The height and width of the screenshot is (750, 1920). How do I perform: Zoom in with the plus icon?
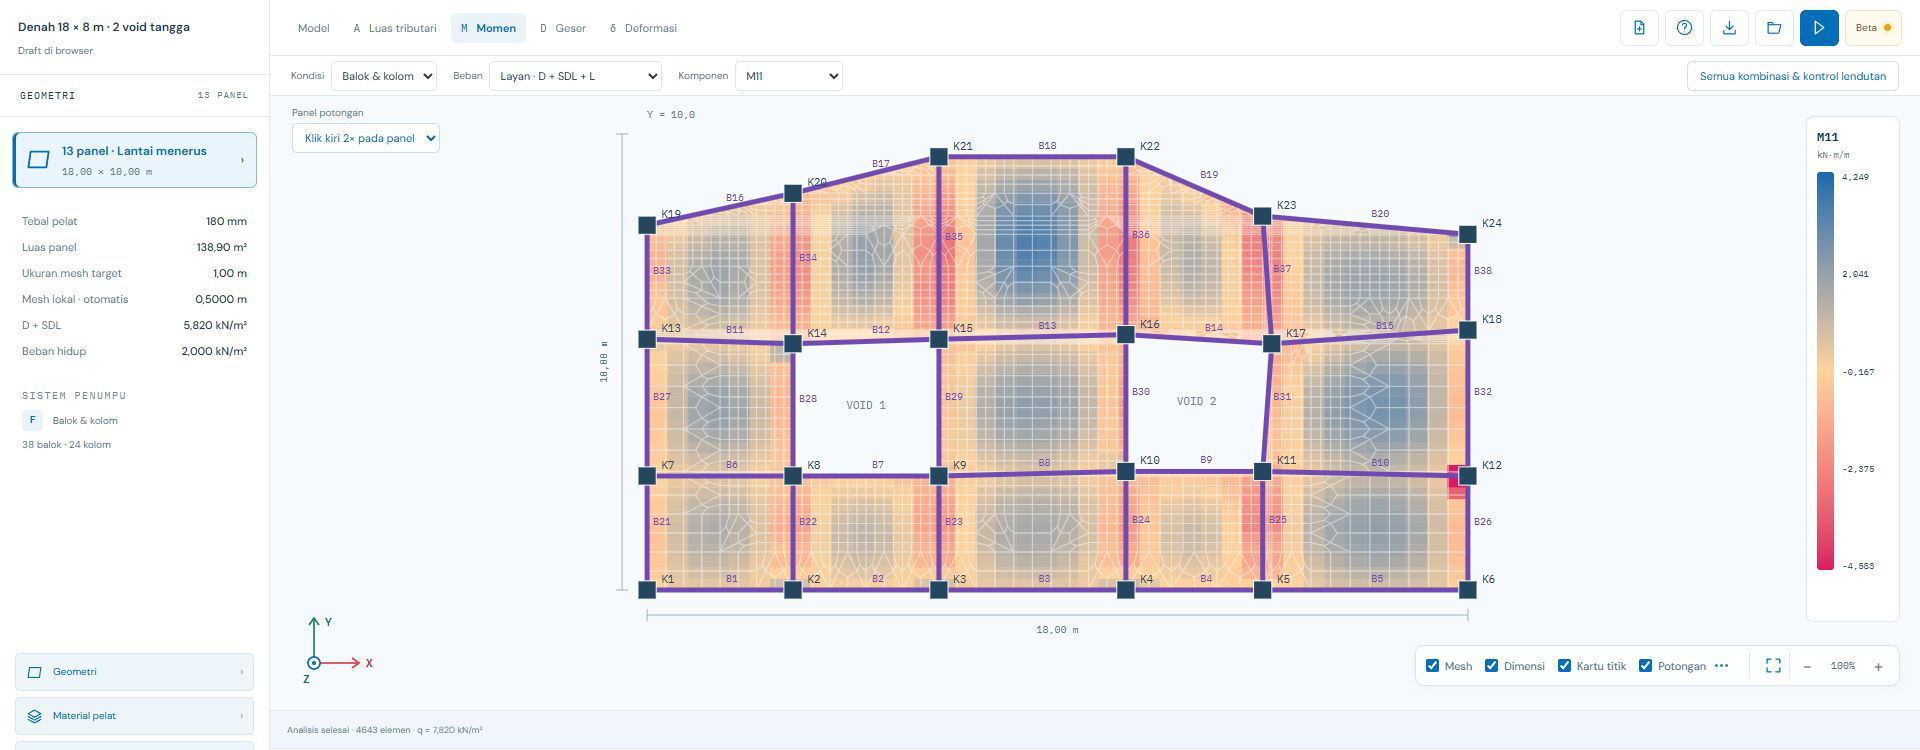click(1878, 667)
